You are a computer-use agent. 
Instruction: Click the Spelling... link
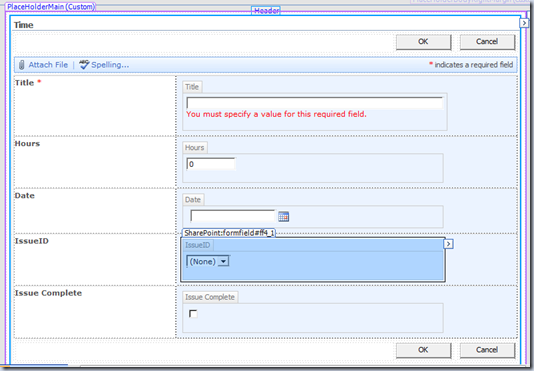tap(110, 65)
